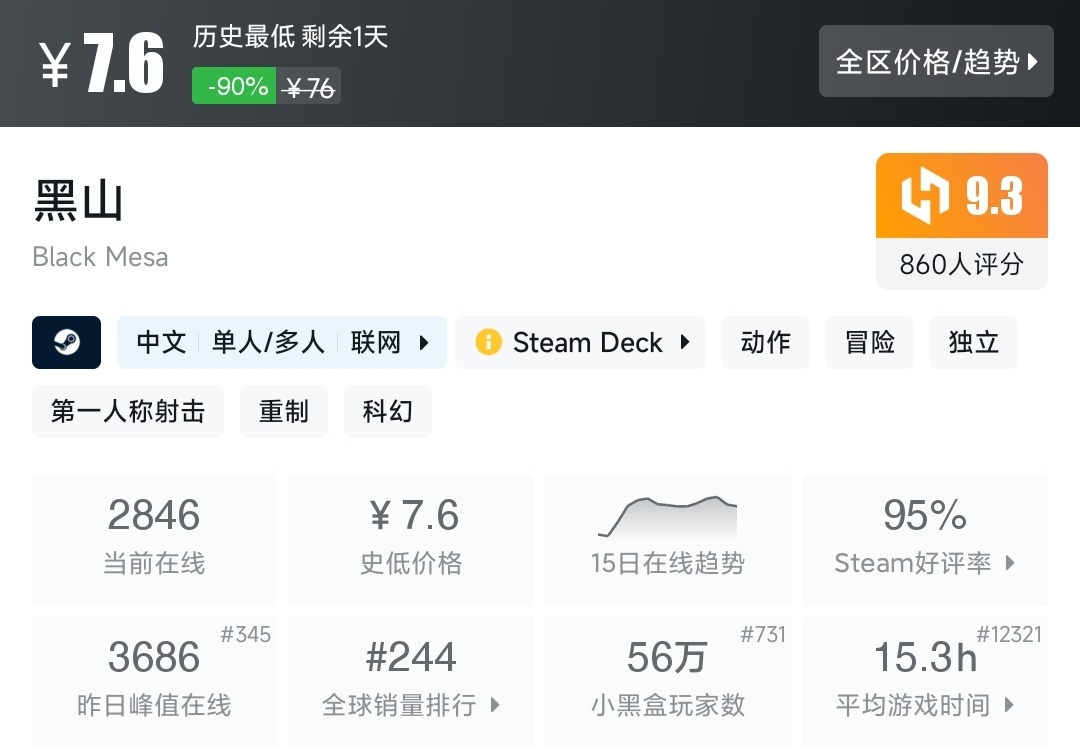The height and width of the screenshot is (756, 1080).
Task: Open the 860人评分 ratings count
Action: tap(961, 264)
